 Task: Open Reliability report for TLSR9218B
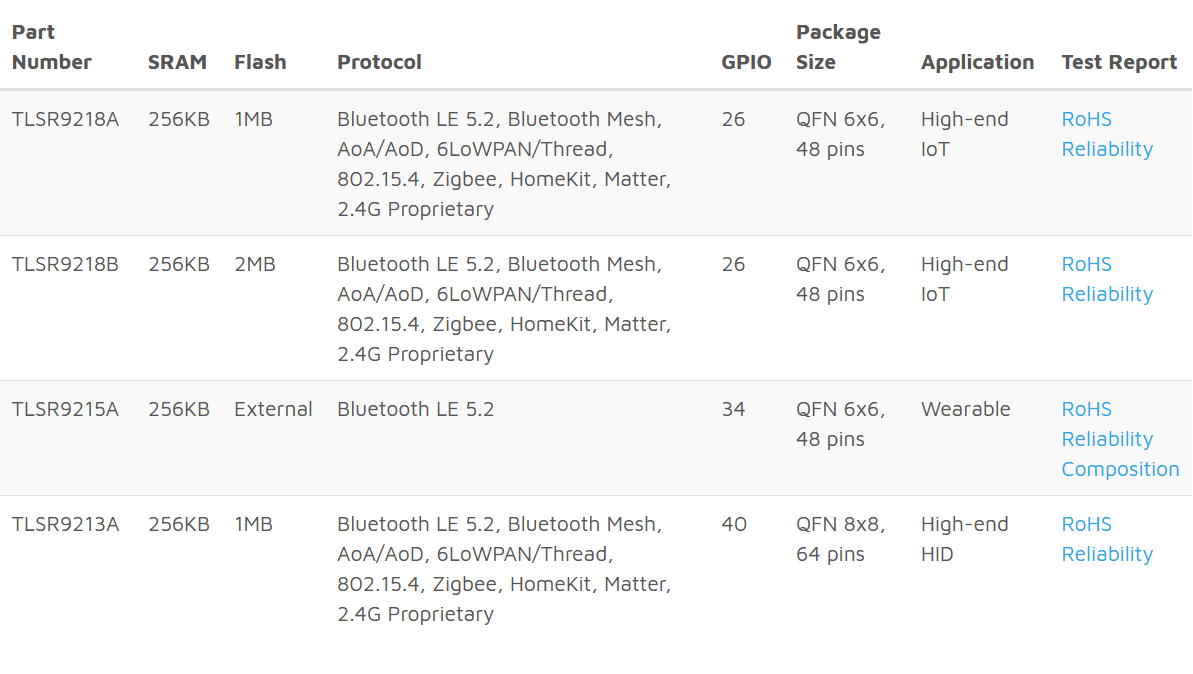(x=1107, y=294)
